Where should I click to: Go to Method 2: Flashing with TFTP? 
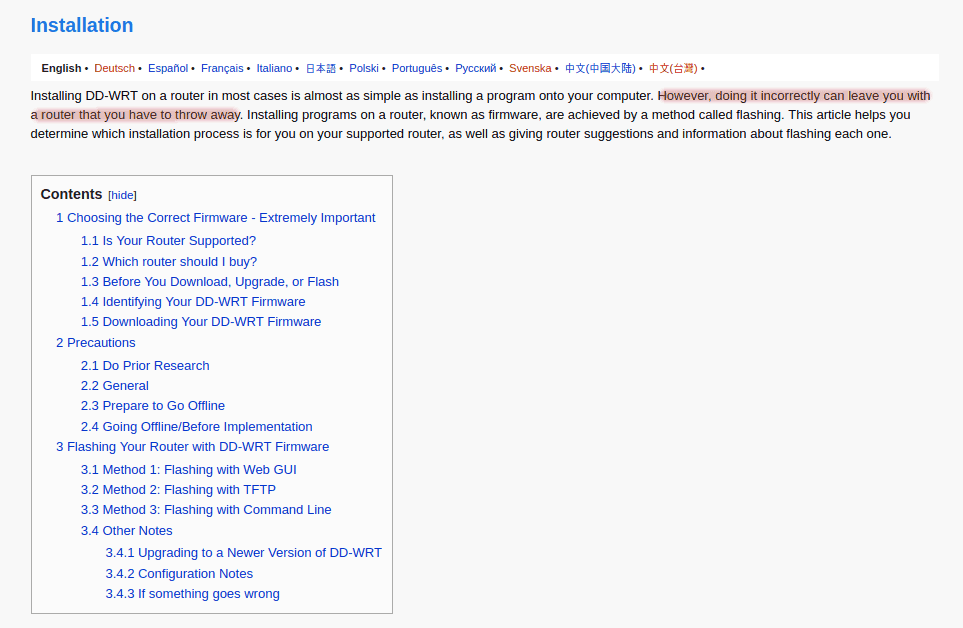point(178,490)
